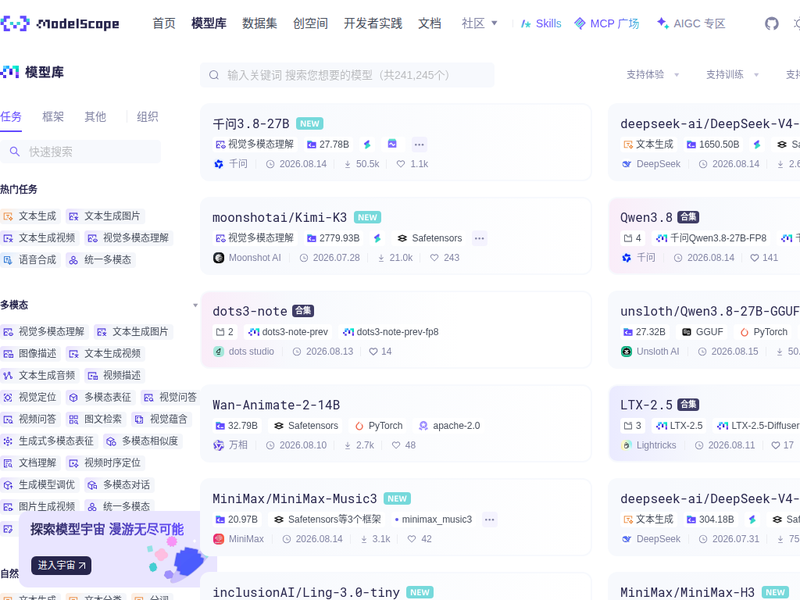Screen dimensions: 800x600
Task: Open moonshotai/Kimi-K3 model title
Action: coord(279,218)
